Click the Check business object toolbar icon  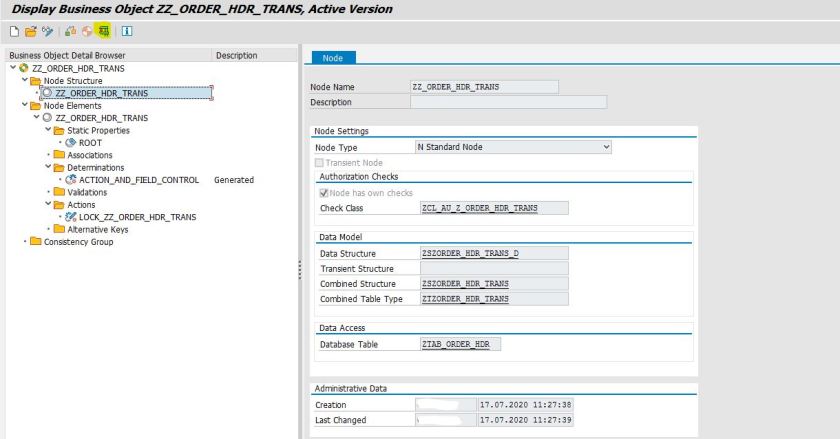tap(71, 31)
